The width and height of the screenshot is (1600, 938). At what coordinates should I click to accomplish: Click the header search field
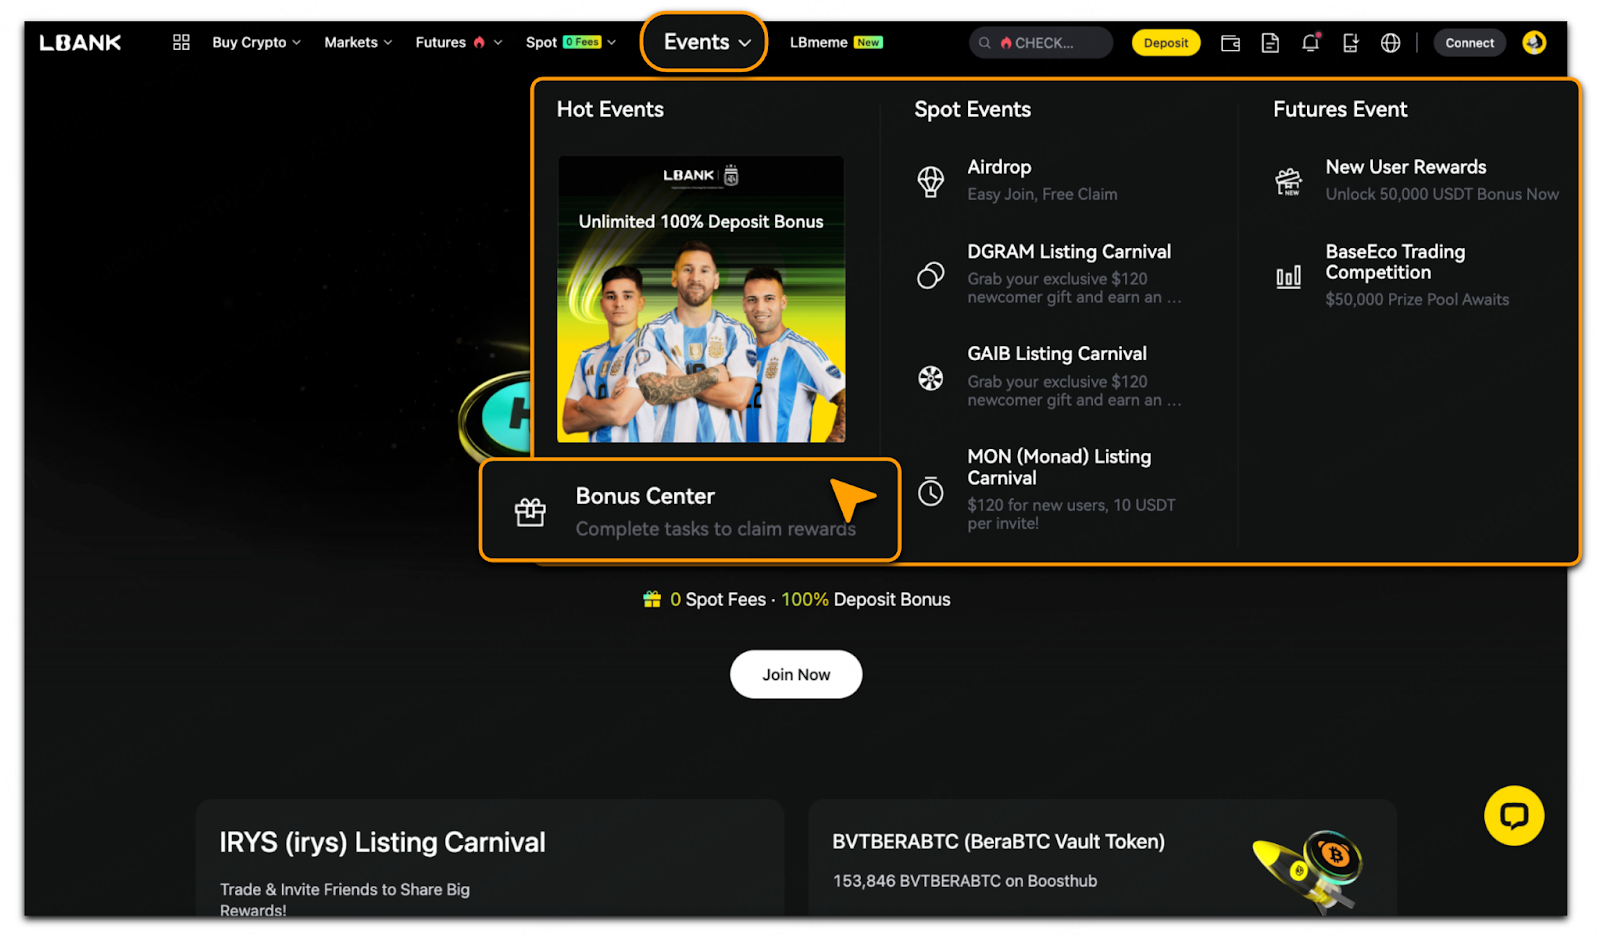1040,43
